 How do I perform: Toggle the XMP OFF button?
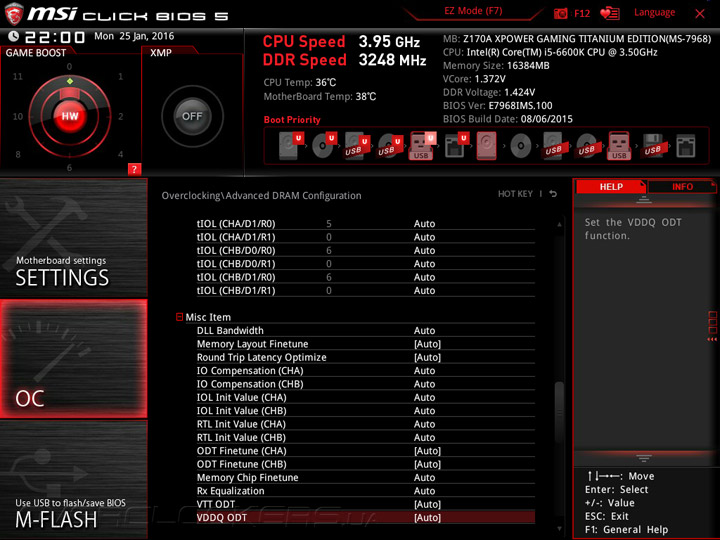(x=192, y=116)
